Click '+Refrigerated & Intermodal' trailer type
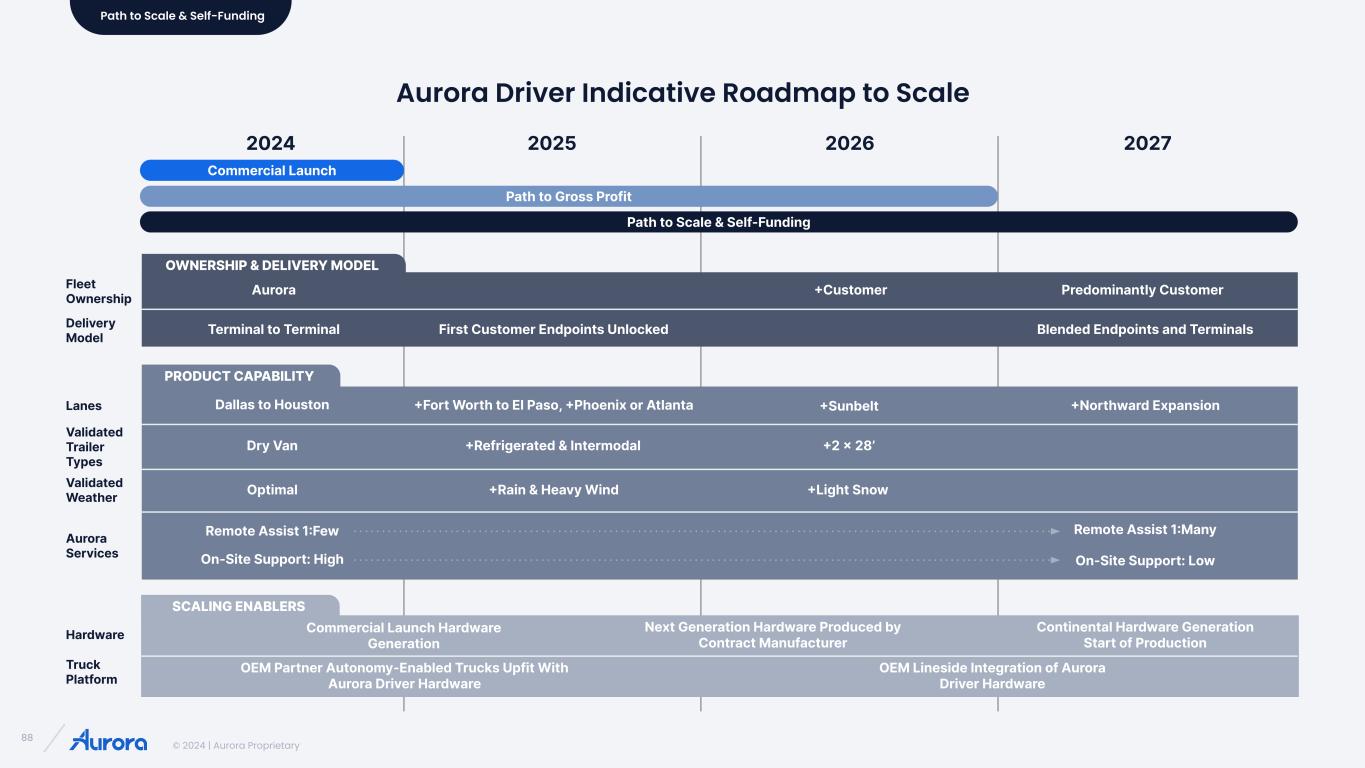Image resolution: width=1365 pixels, height=768 pixels. pyautogui.click(x=553, y=446)
